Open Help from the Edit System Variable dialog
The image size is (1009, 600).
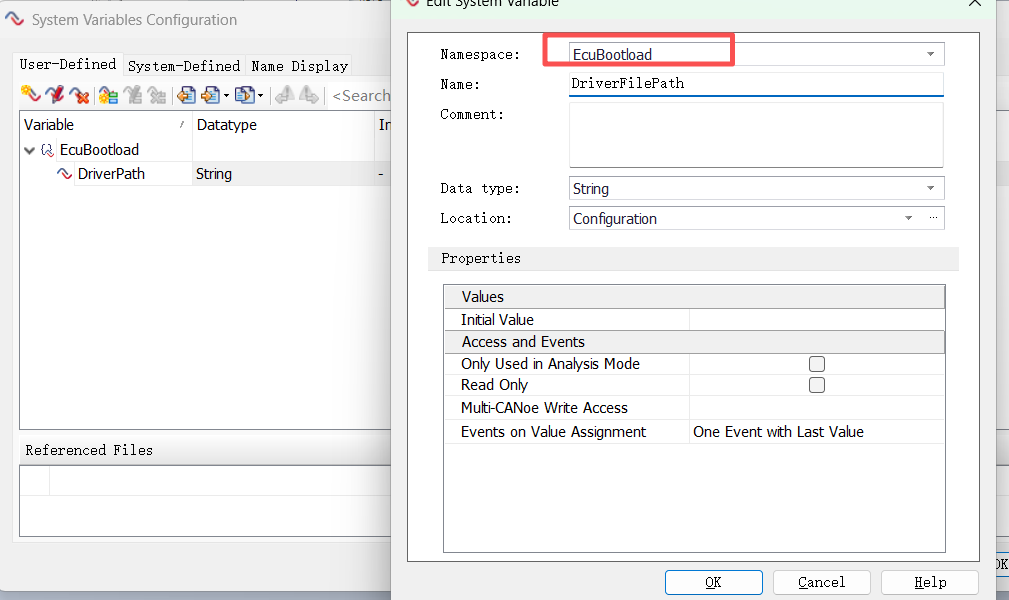tap(930, 582)
